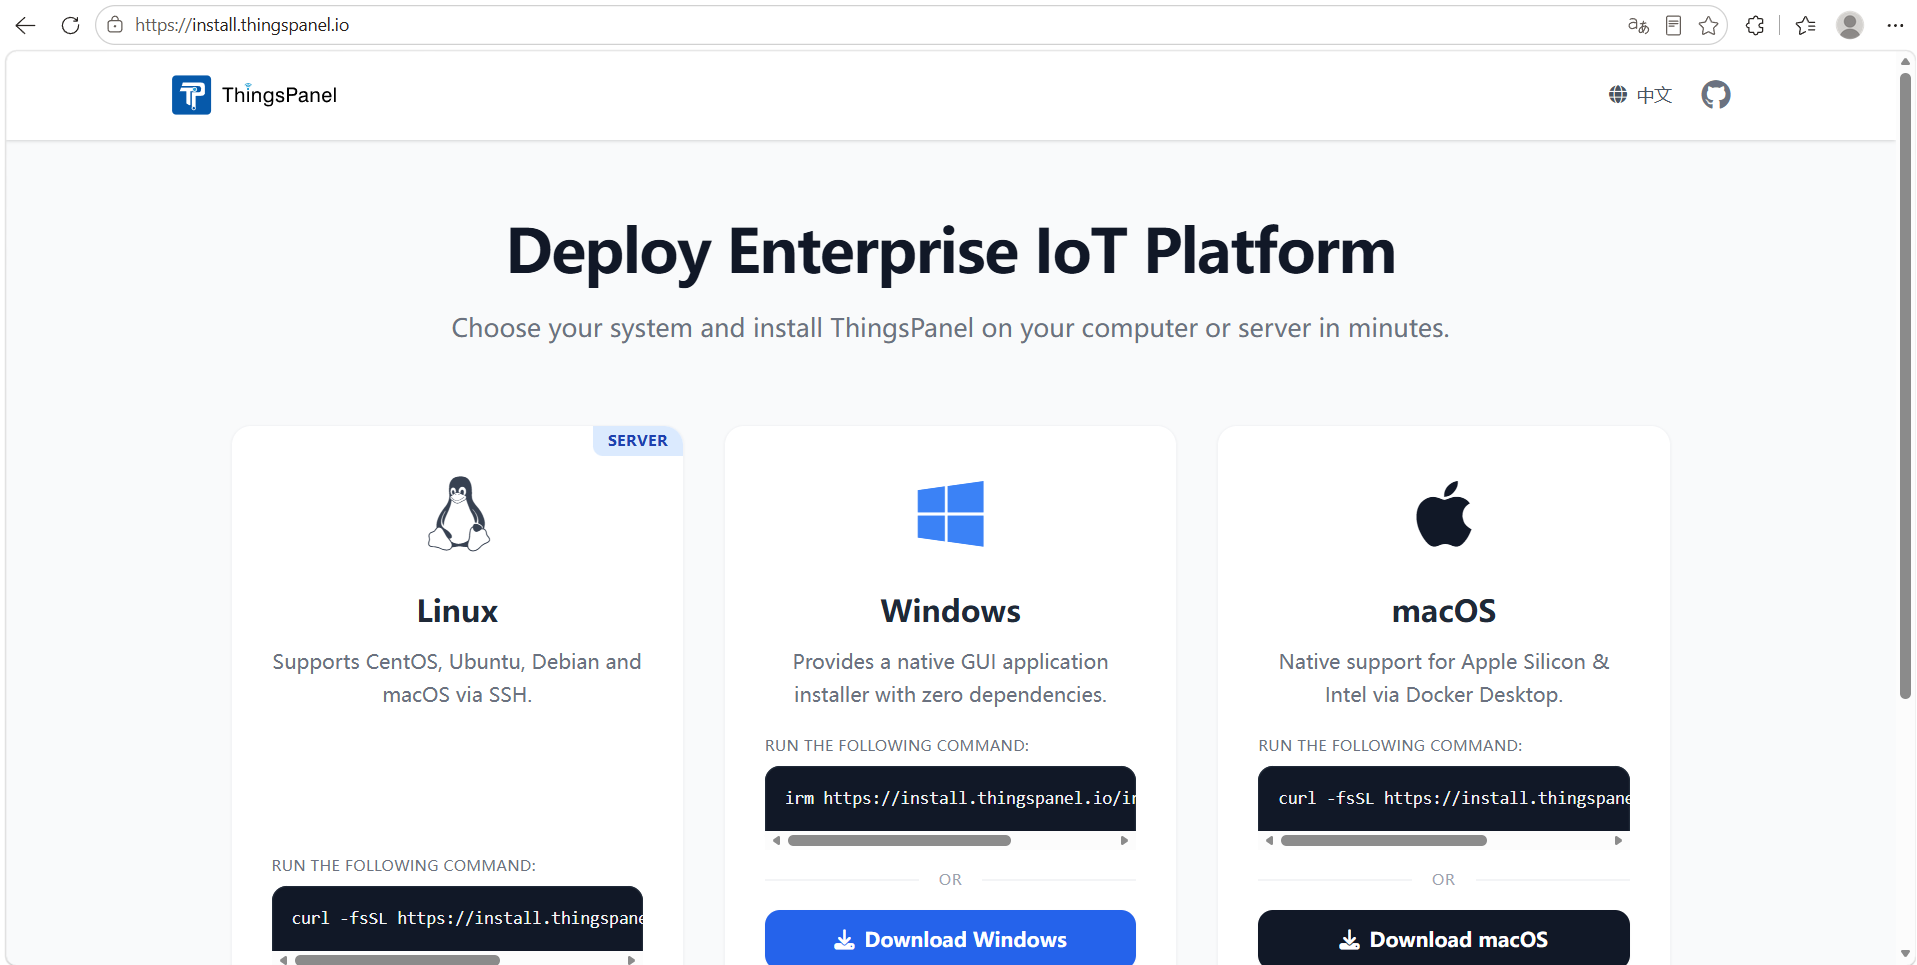The width and height of the screenshot is (1917, 965).
Task: Click the ThingsPanel logo icon
Action: [191, 95]
